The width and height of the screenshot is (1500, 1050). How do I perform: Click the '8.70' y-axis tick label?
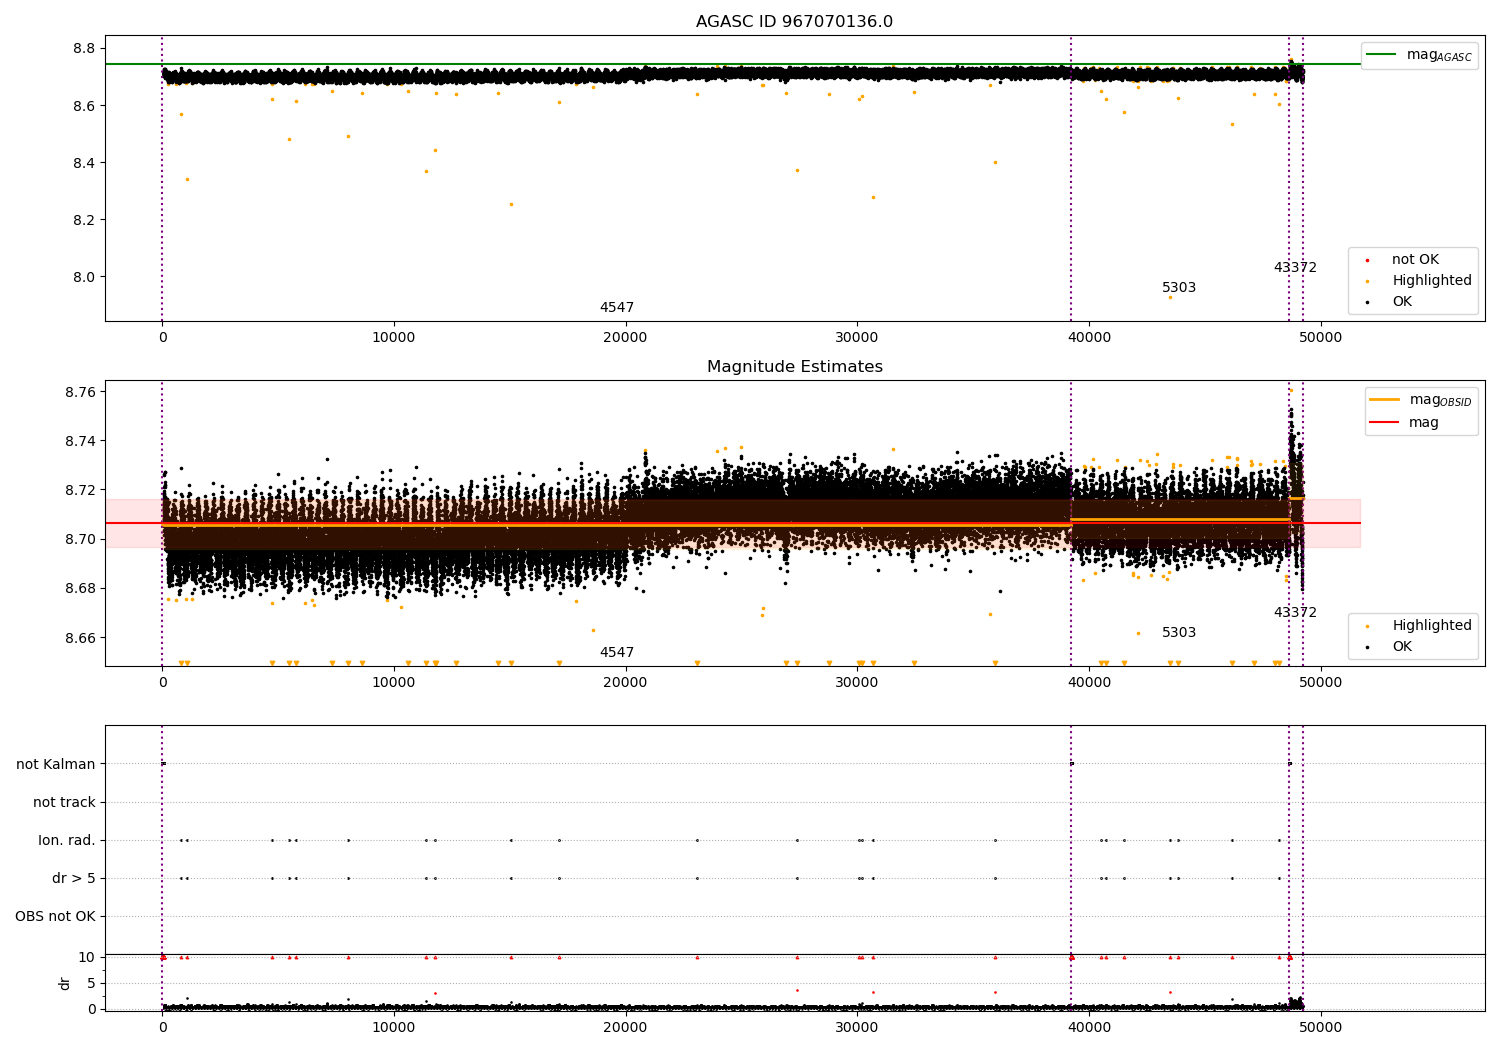[x=80, y=539]
